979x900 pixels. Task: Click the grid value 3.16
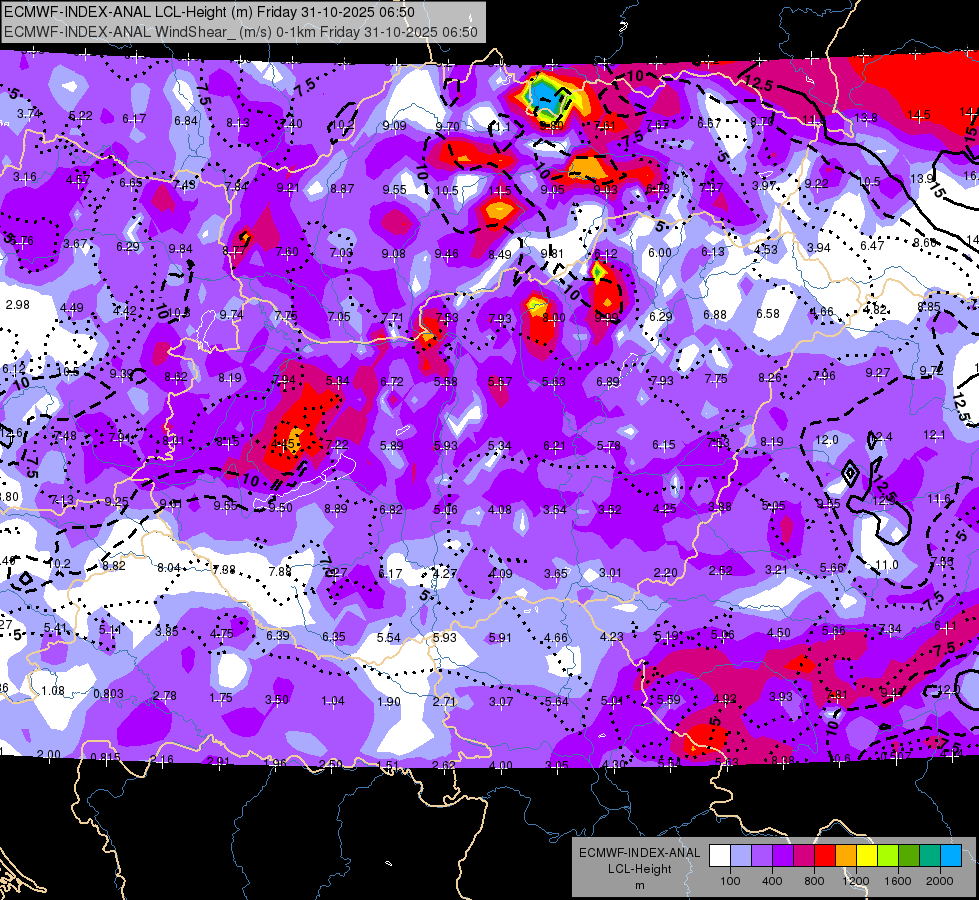click(24, 177)
